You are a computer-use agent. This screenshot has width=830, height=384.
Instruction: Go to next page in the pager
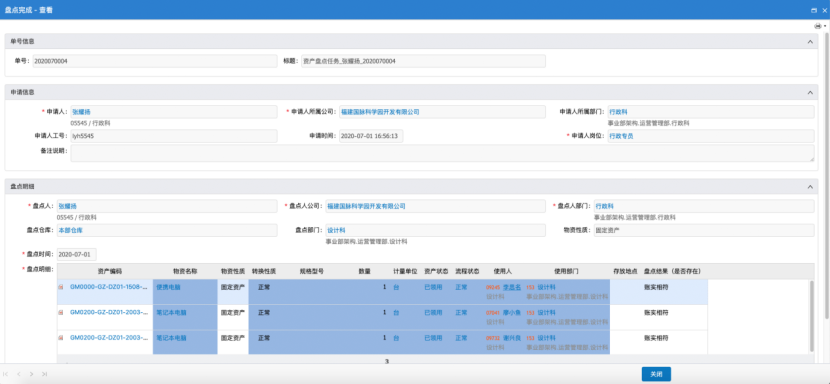[31, 374]
